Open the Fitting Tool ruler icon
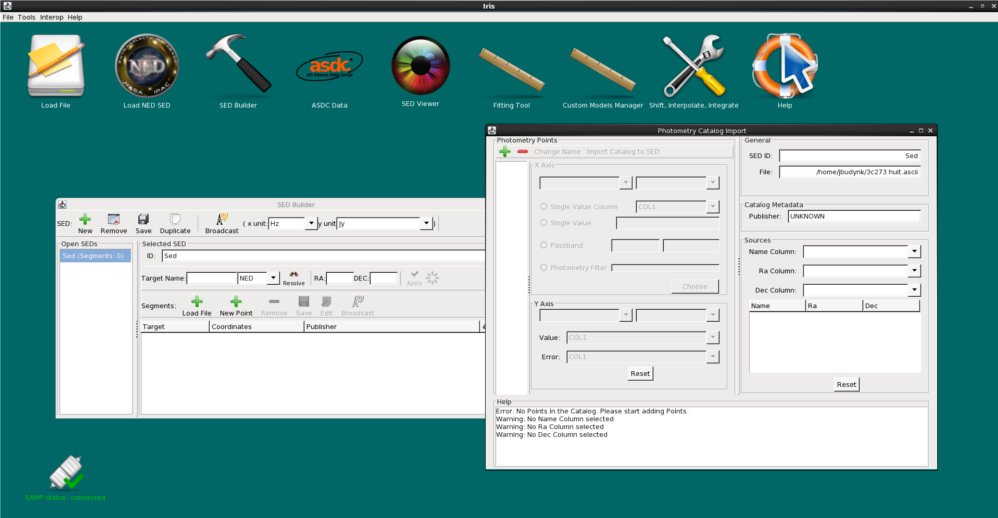This screenshot has height=518, width=998. tap(511, 68)
